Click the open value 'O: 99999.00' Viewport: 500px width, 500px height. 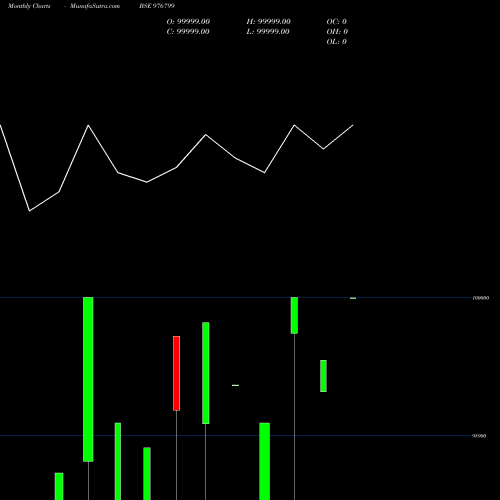click(x=188, y=22)
